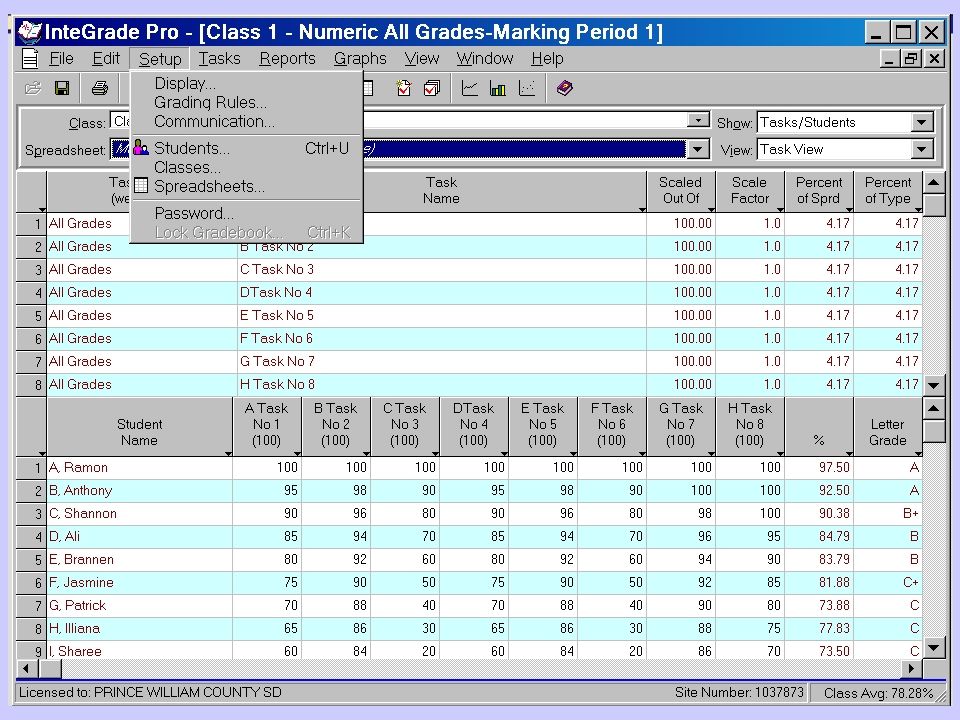The height and width of the screenshot is (720, 960).
Task: Click Site Number: 1037873 in status bar
Action: click(739, 692)
